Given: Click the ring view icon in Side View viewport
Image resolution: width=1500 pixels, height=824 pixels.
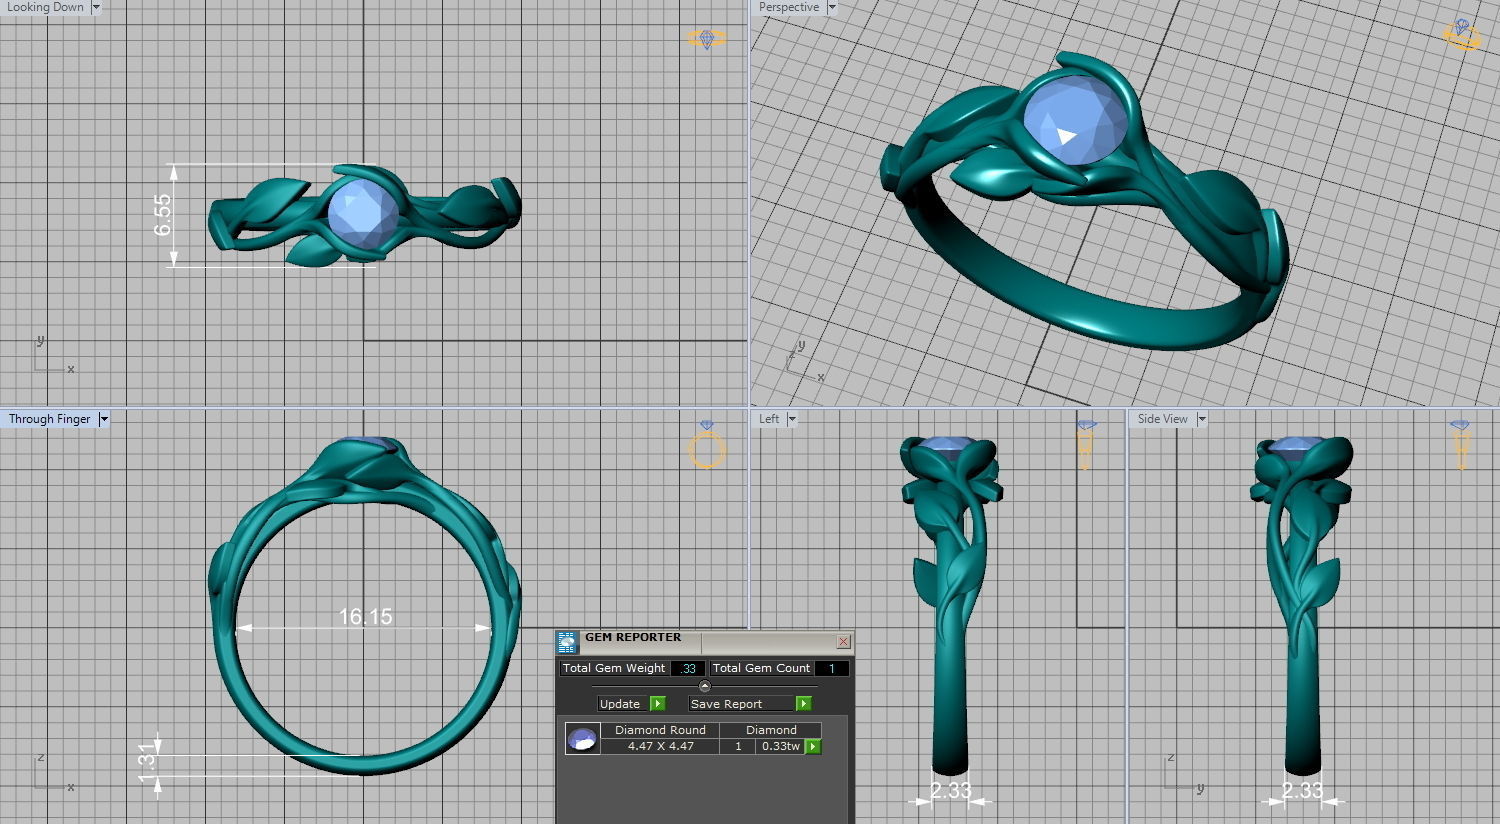Looking at the screenshot, I should (1461, 445).
